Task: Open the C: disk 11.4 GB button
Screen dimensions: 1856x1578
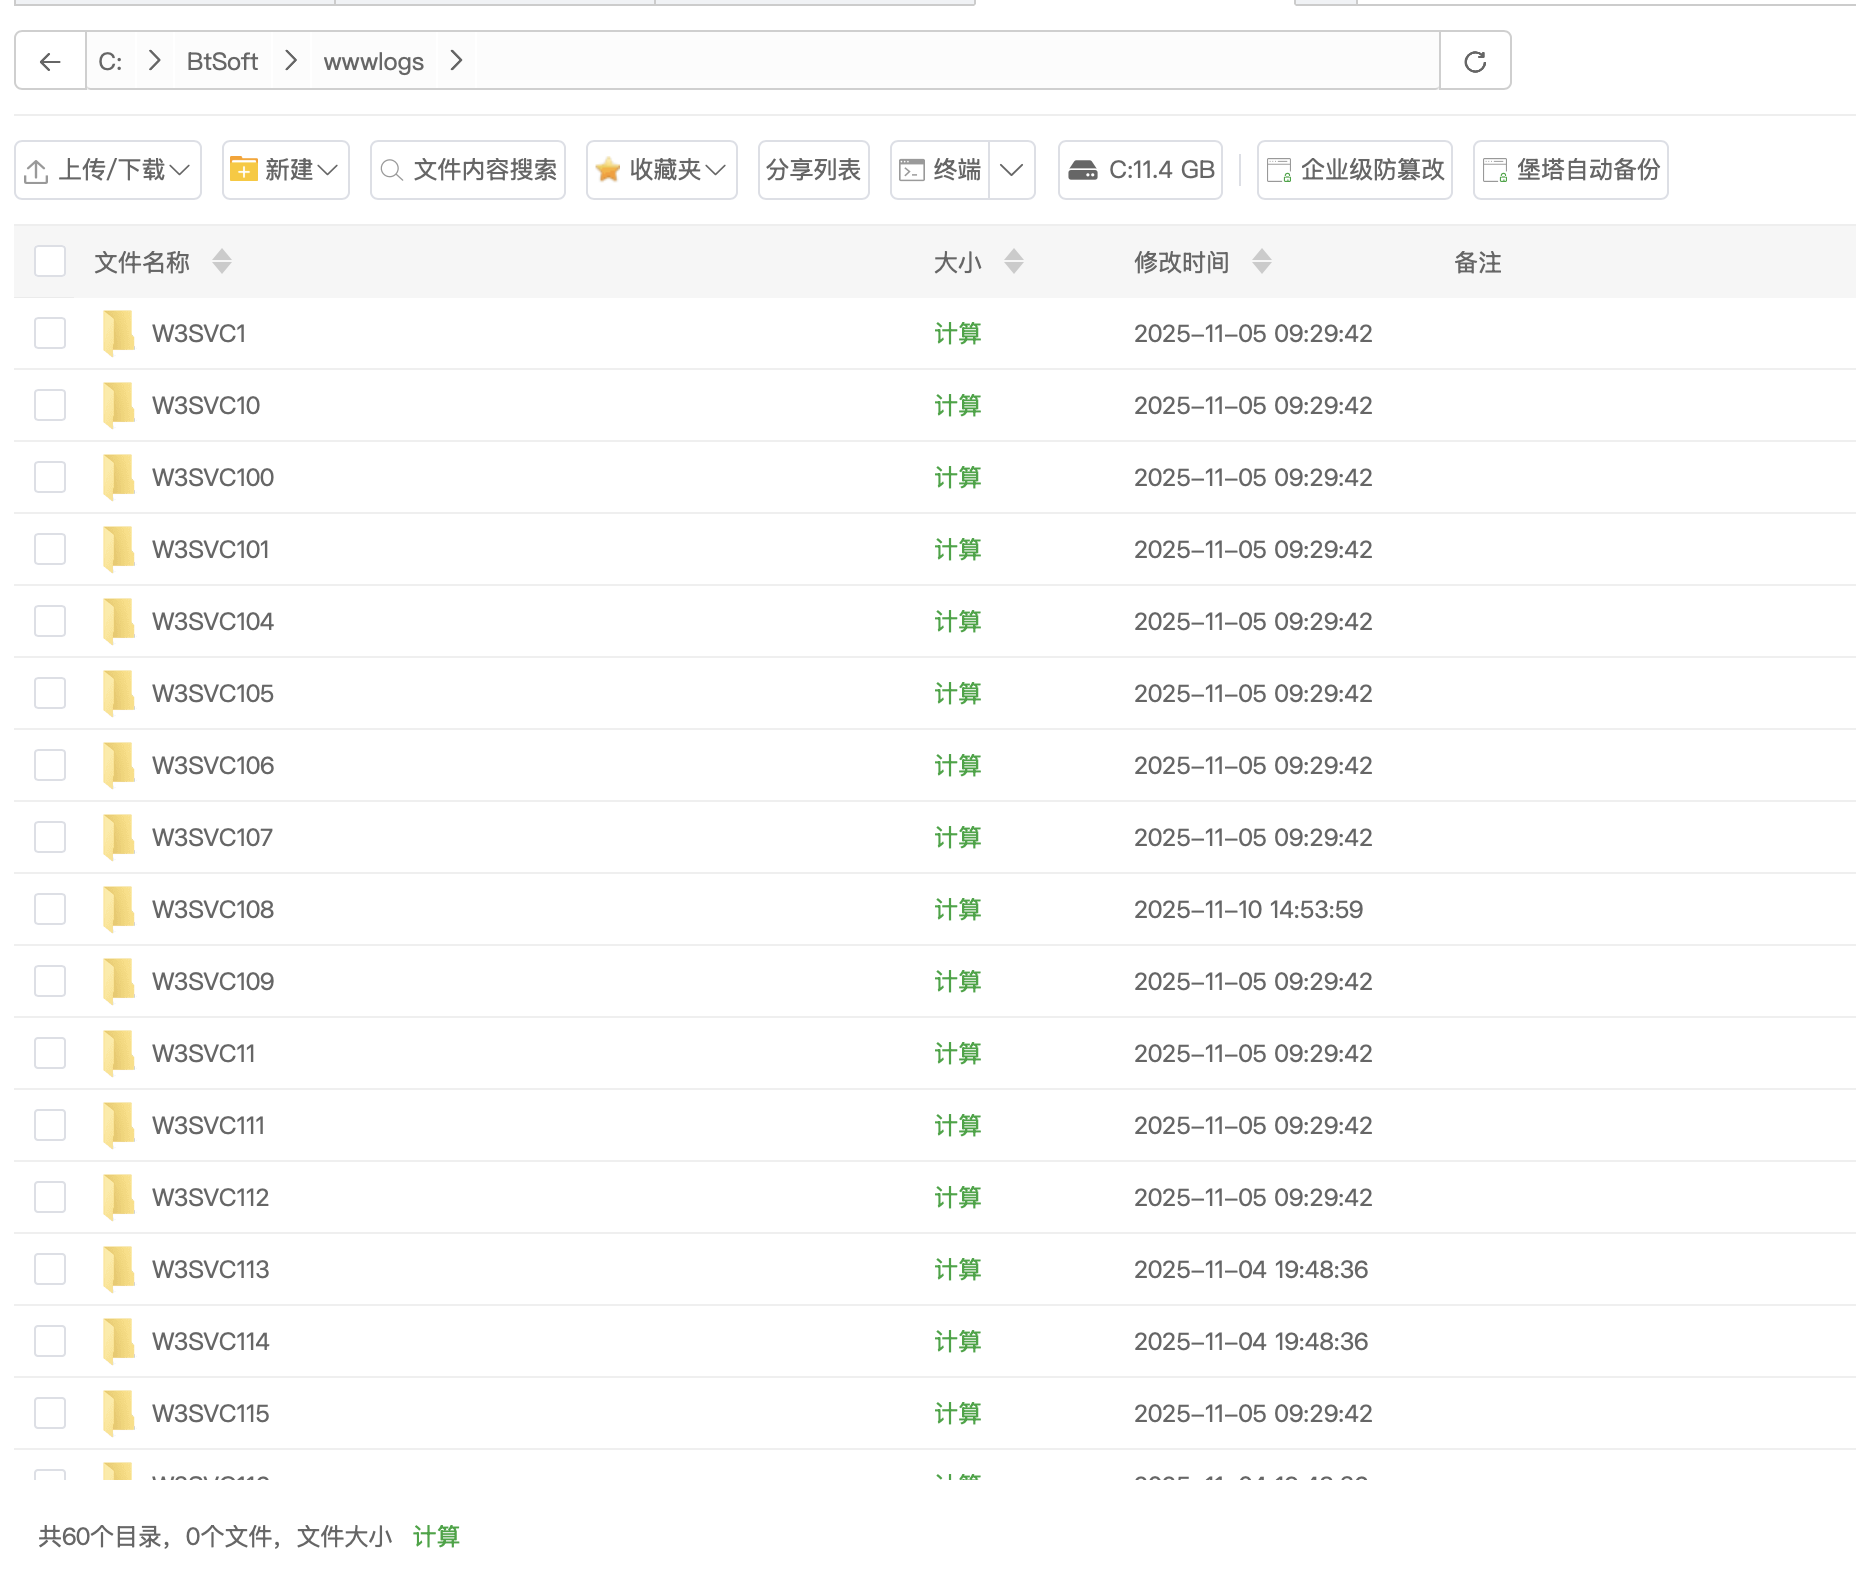Action: 1141,170
